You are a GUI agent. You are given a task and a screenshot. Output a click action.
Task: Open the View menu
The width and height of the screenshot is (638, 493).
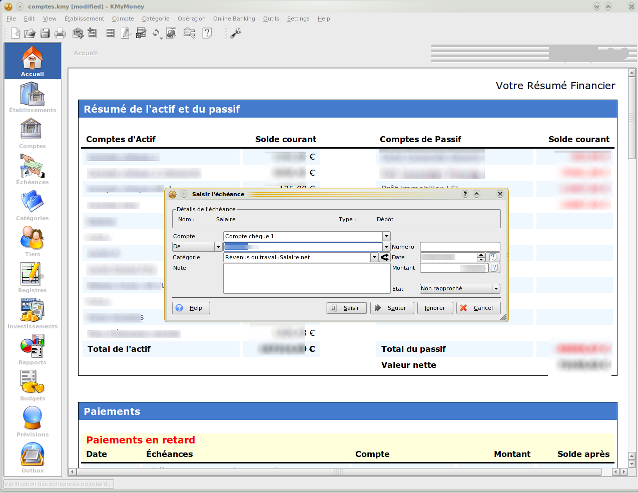49,19
